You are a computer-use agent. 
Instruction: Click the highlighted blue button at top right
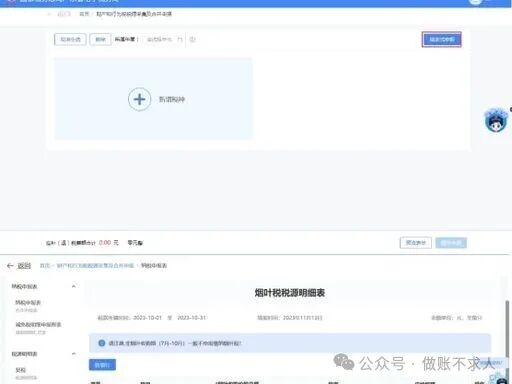coord(442,39)
